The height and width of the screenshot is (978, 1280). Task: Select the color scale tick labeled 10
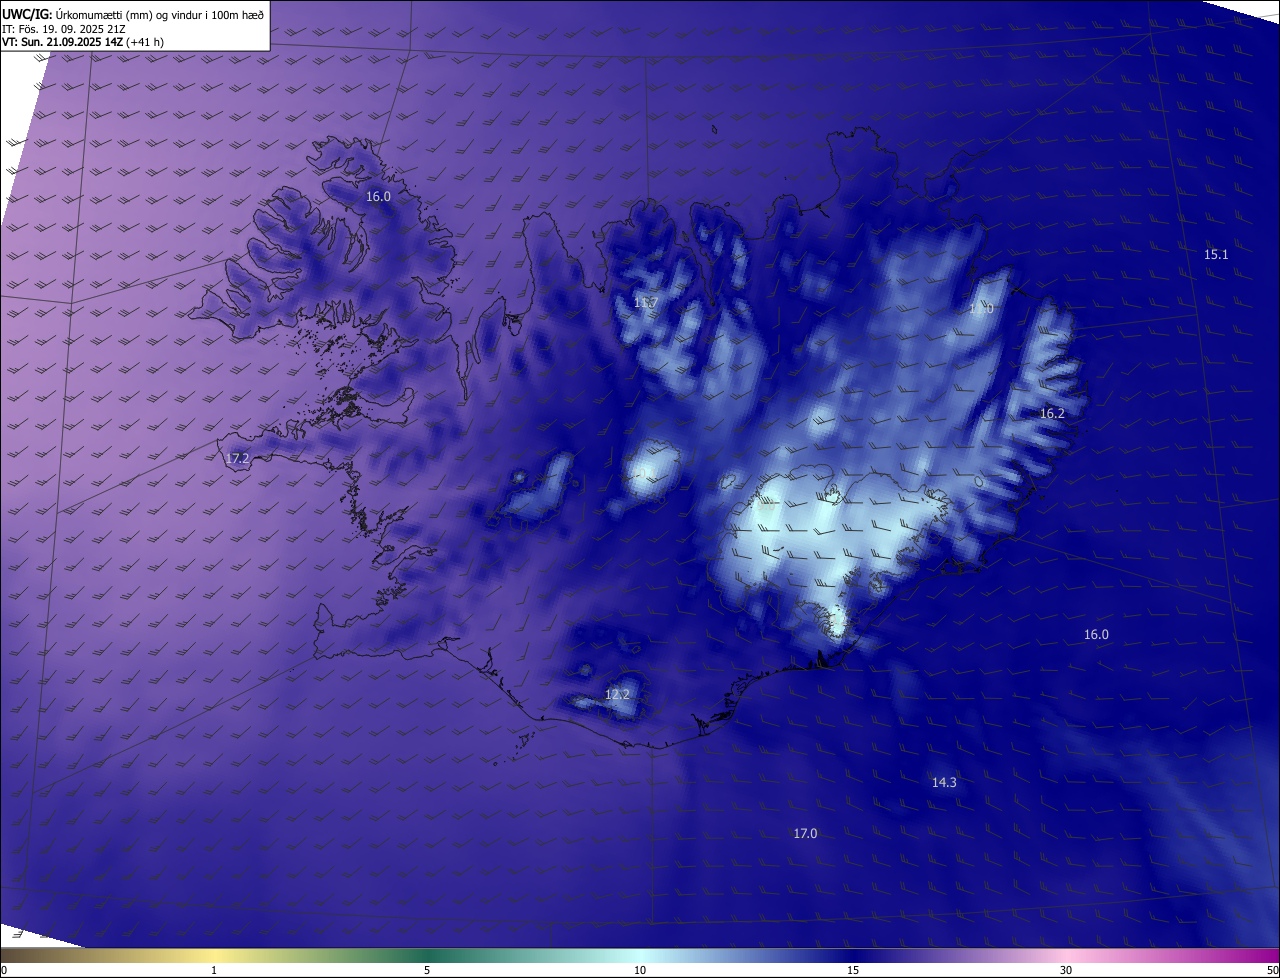[640, 970]
